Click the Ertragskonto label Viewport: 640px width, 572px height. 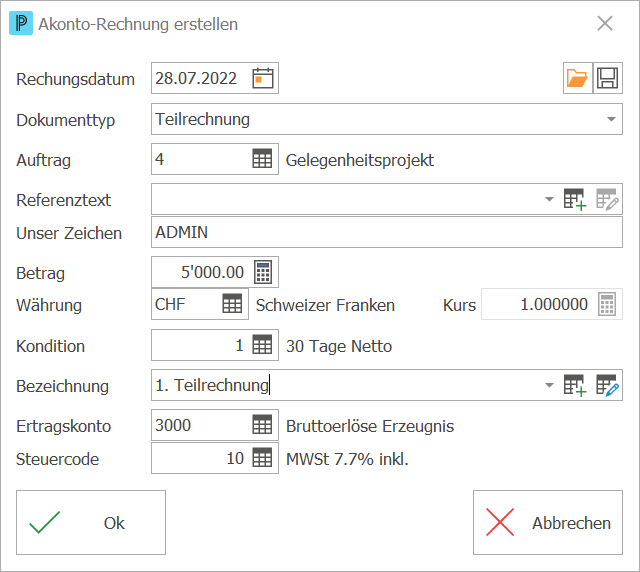[64, 426]
